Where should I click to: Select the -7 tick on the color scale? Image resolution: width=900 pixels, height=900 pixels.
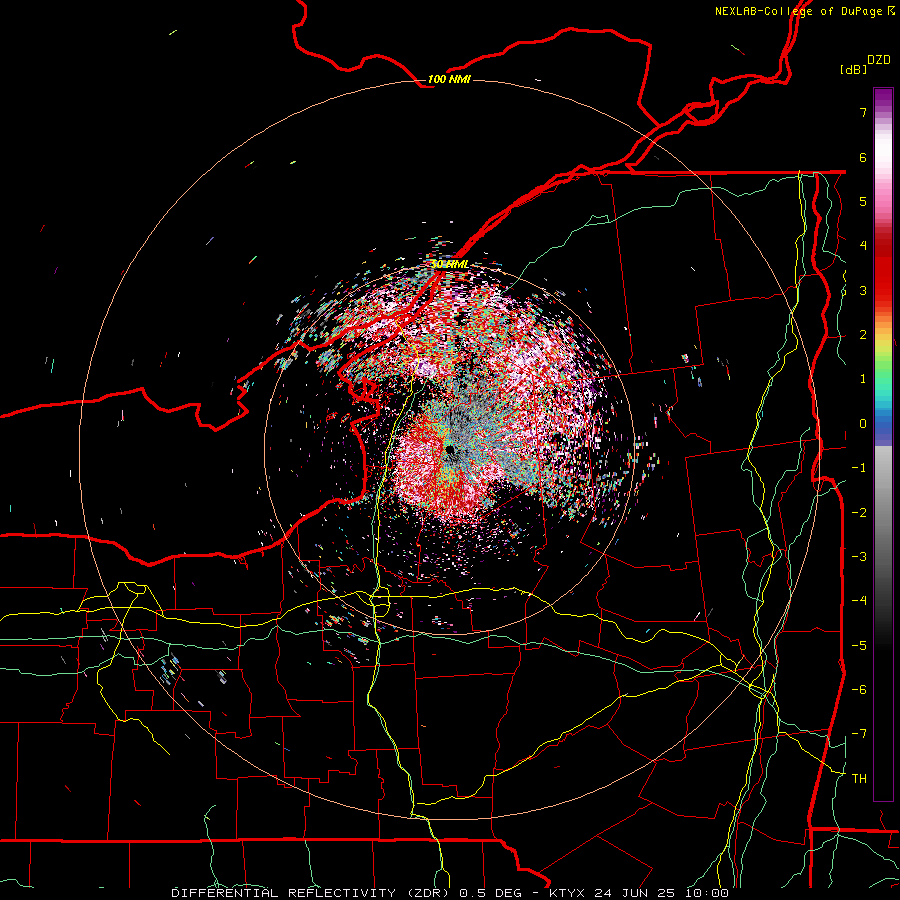tap(859, 734)
